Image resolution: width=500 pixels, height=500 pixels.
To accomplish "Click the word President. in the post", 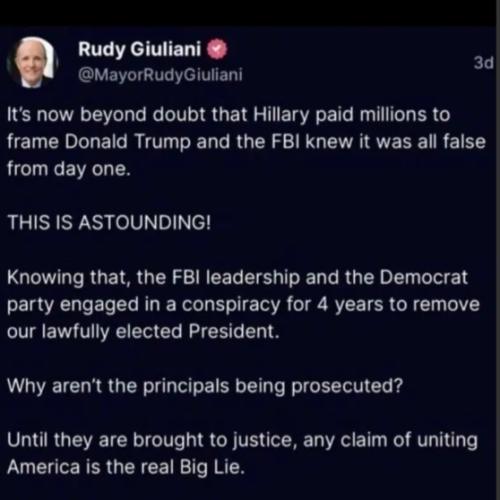I will pyautogui.click(x=234, y=332).
